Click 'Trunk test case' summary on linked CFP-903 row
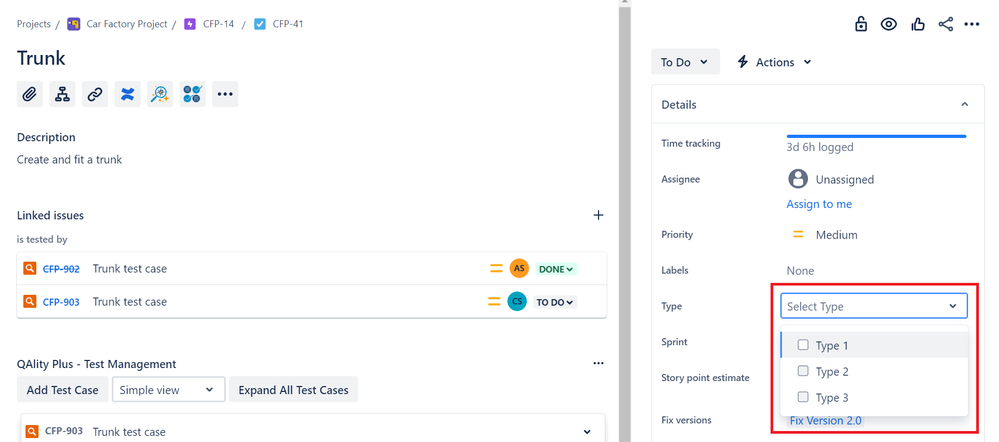Viewport: 999px width, 442px height. 130,302
